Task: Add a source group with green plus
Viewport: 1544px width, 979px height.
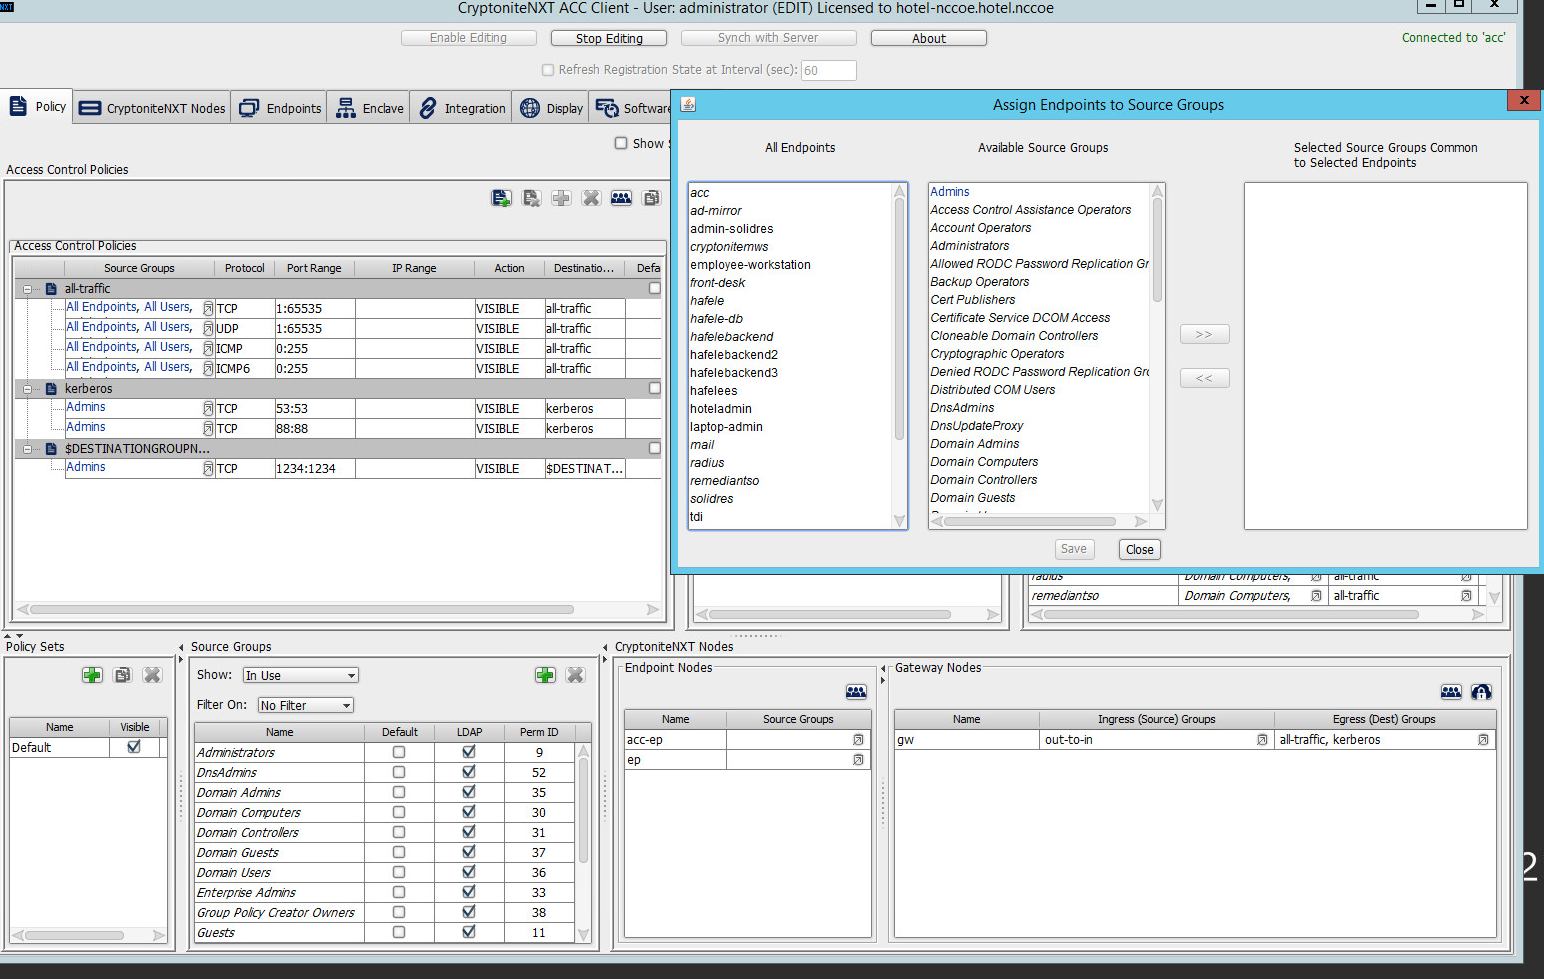Action: (x=545, y=675)
